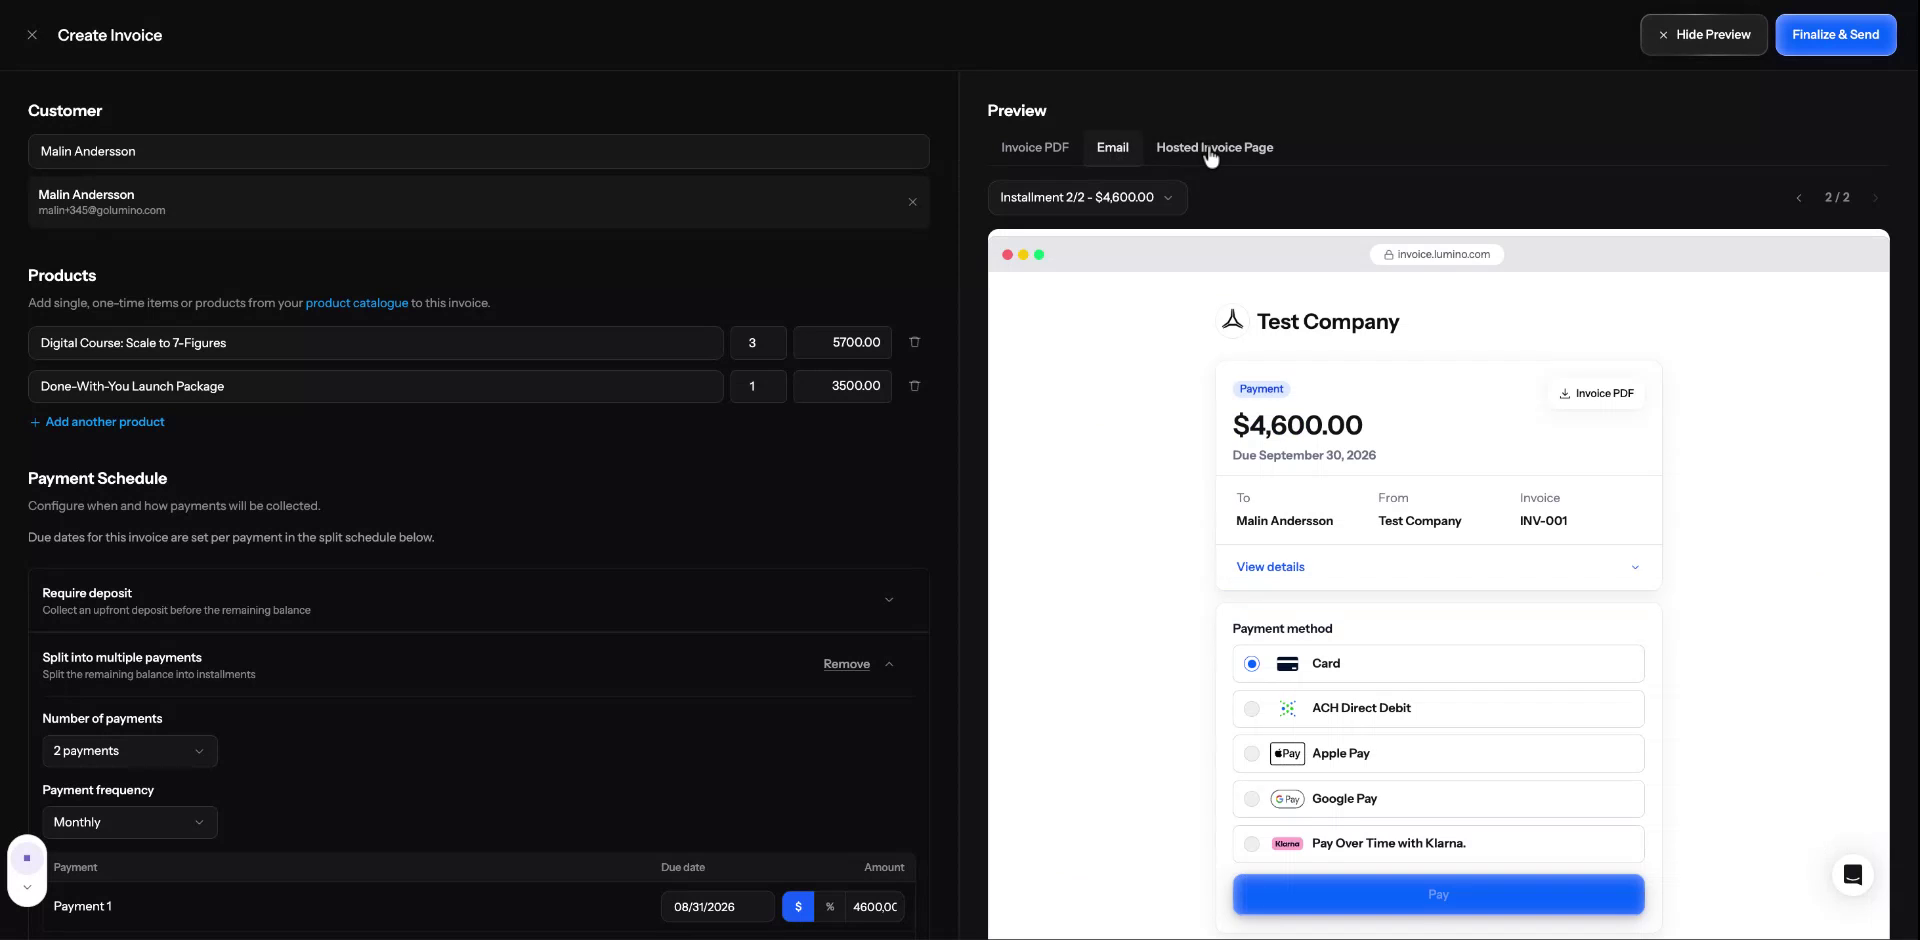This screenshot has width=1920, height=940.
Task: Click malin+345@golumino.com email text
Action: pos(102,211)
